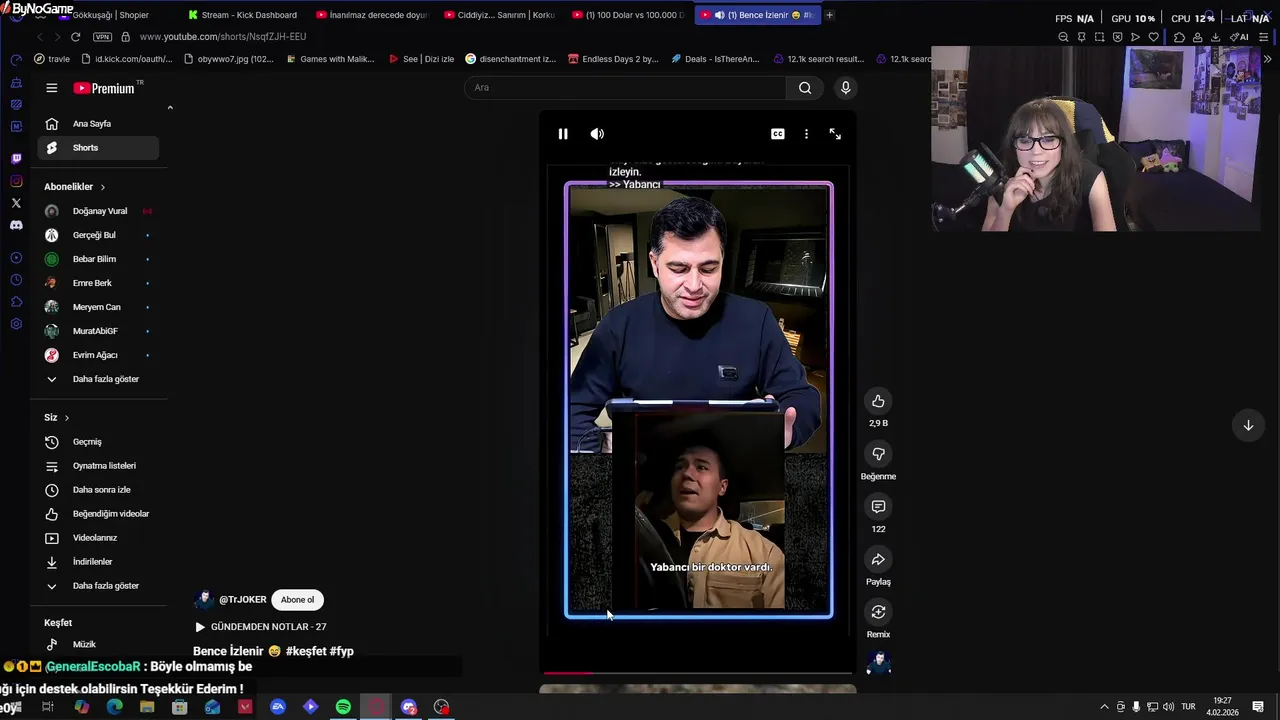This screenshot has width=1280, height=720.
Task: Open the YouTube Premium home logo
Action: (104, 88)
